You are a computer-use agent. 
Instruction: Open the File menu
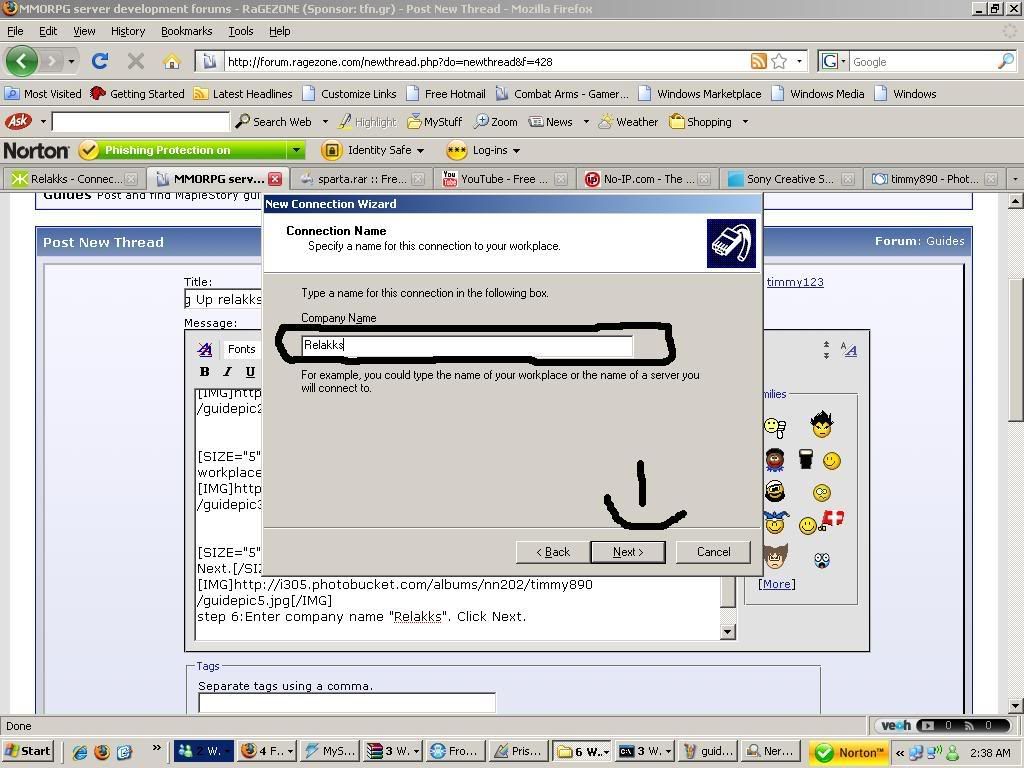(x=15, y=31)
